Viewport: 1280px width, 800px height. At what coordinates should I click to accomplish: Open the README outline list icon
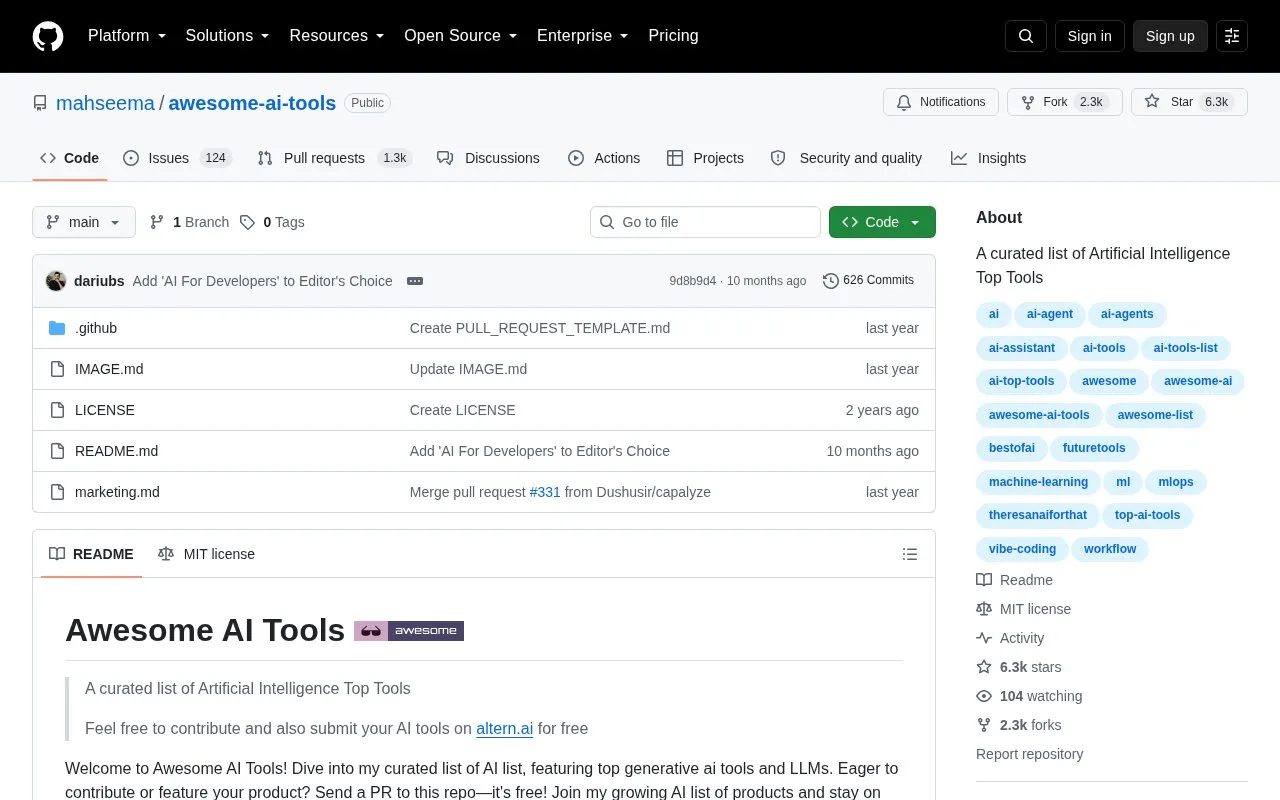(910, 554)
